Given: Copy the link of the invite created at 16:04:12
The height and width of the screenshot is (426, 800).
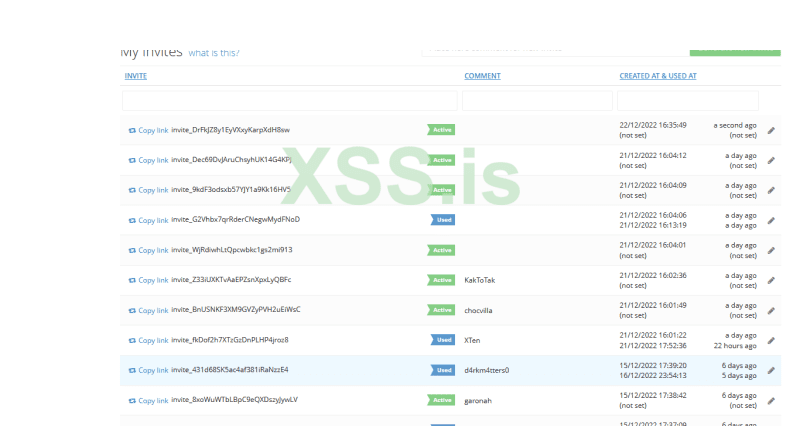Looking at the screenshot, I should click(x=148, y=160).
